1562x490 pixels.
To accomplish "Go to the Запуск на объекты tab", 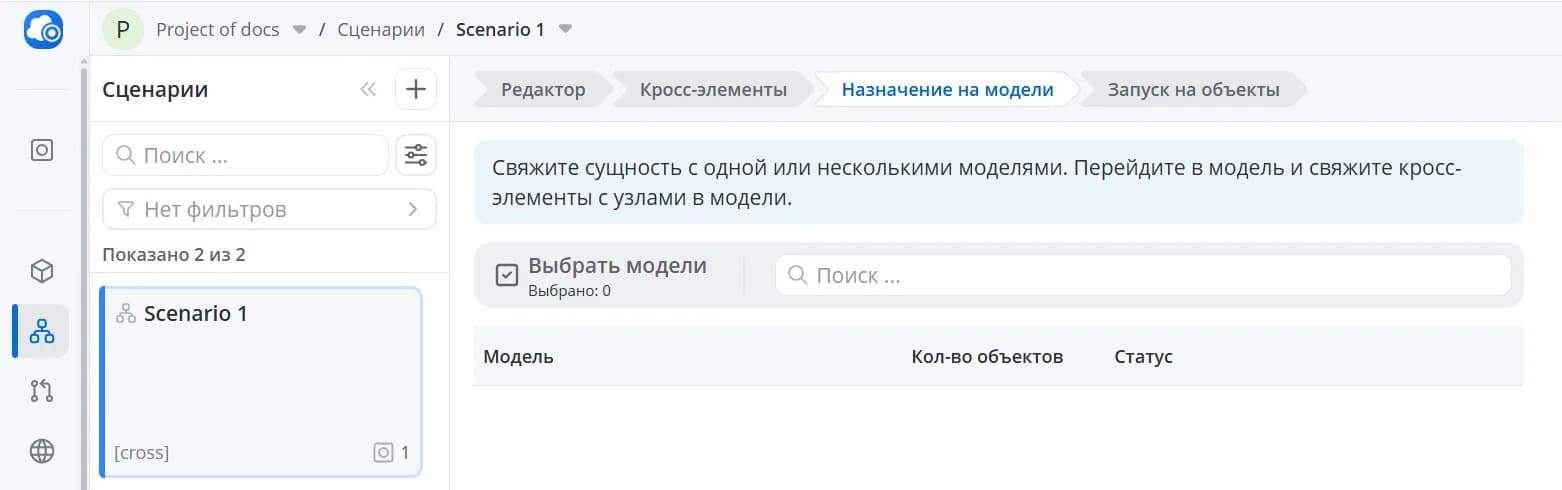I will tap(1193, 89).
